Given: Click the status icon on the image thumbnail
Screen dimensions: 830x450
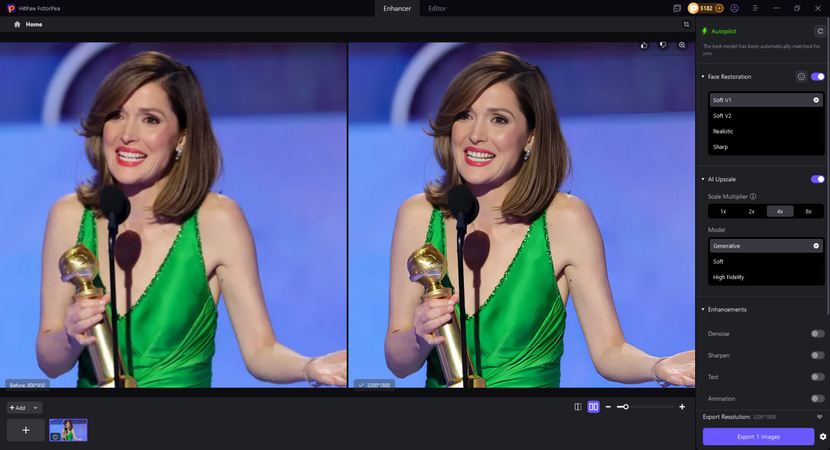Looking at the screenshot, I should click(56, 437).
